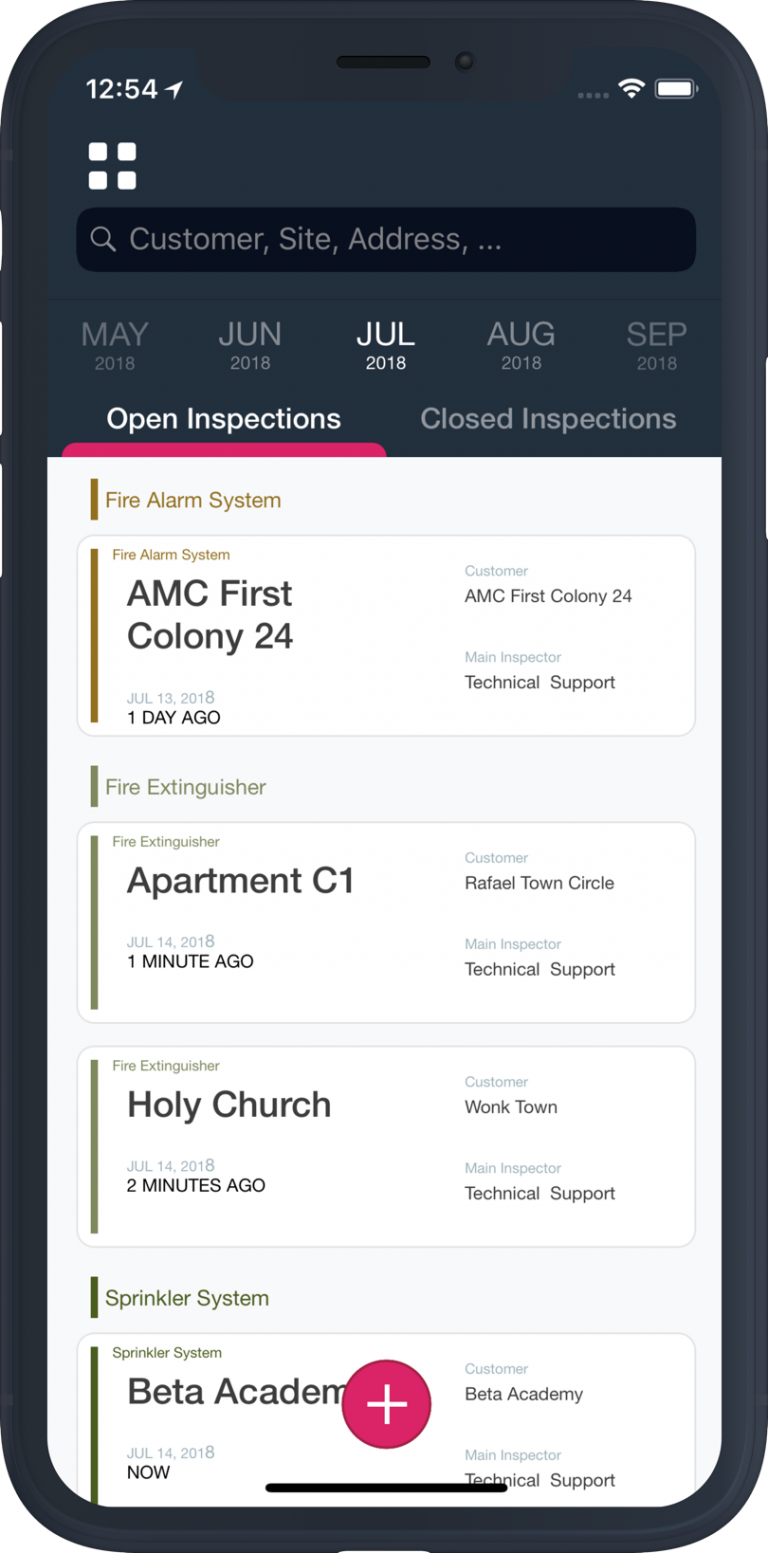
Task: Switch to Closed Inspections tab
Action: tap(548, 419)
